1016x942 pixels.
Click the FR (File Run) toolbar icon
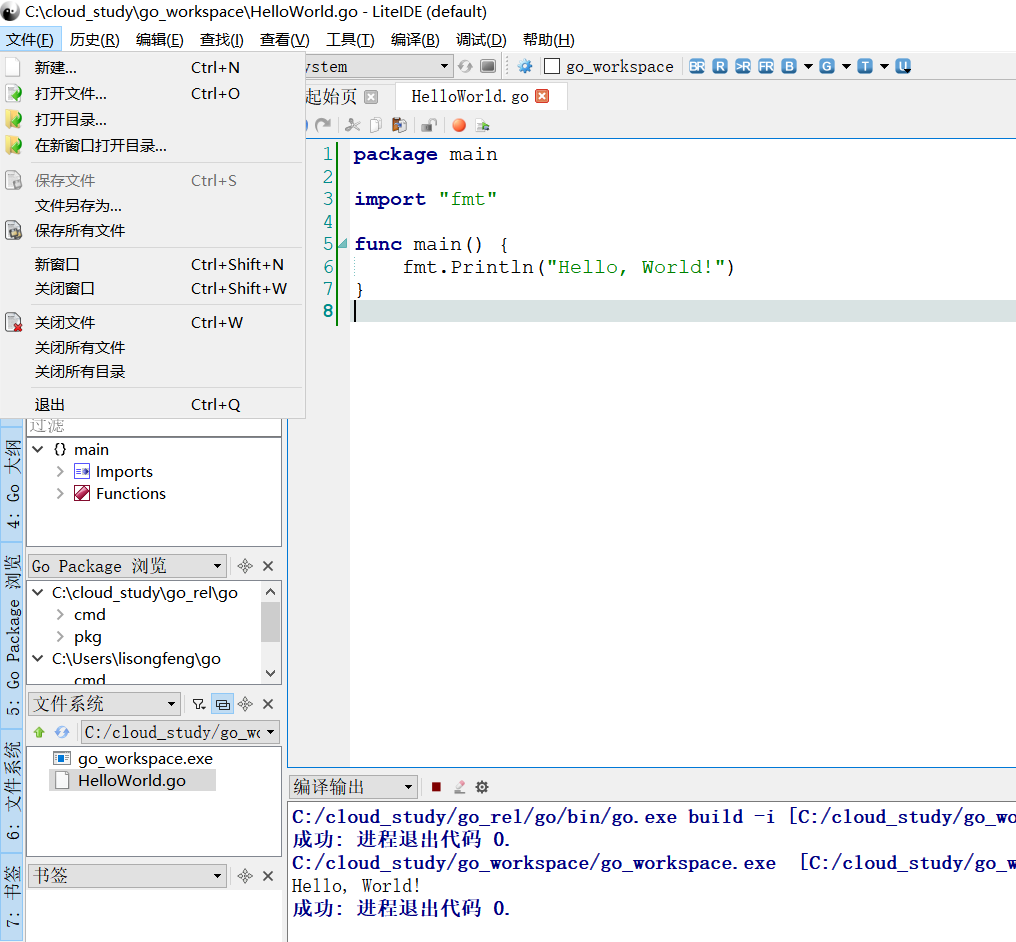(x=766, y=66)
